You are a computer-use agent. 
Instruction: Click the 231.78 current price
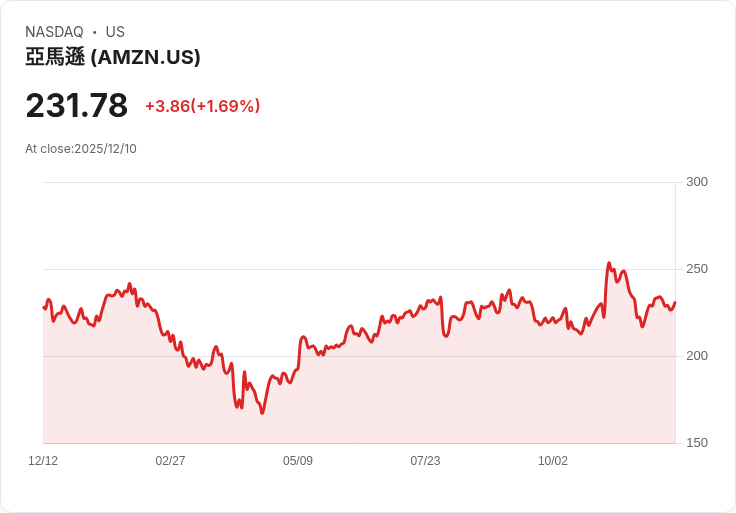pyautogui.click(x=77, y=106)
